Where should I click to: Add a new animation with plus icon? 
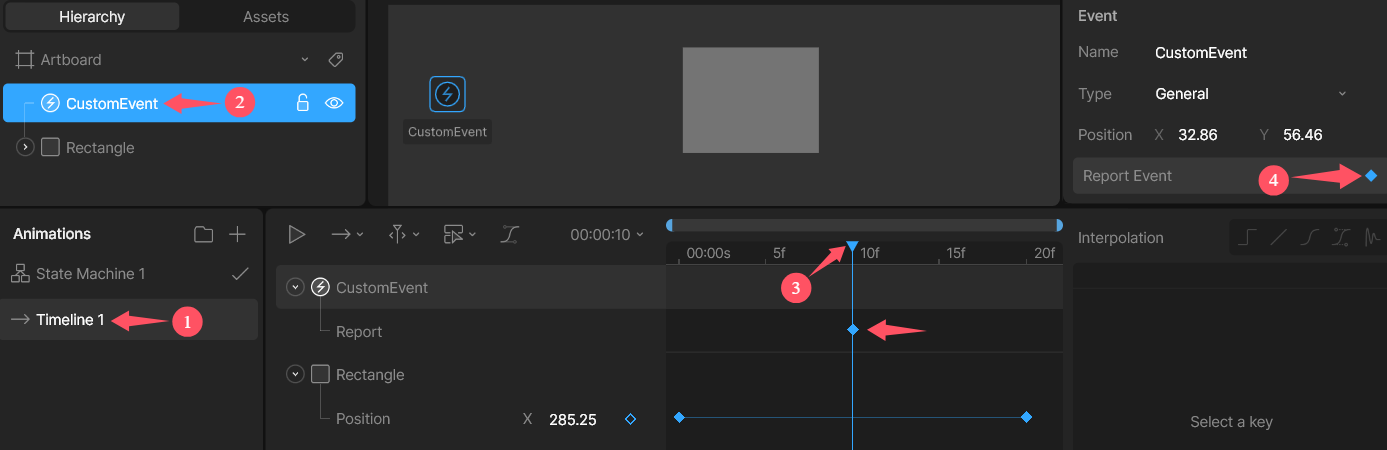point(237,234)
